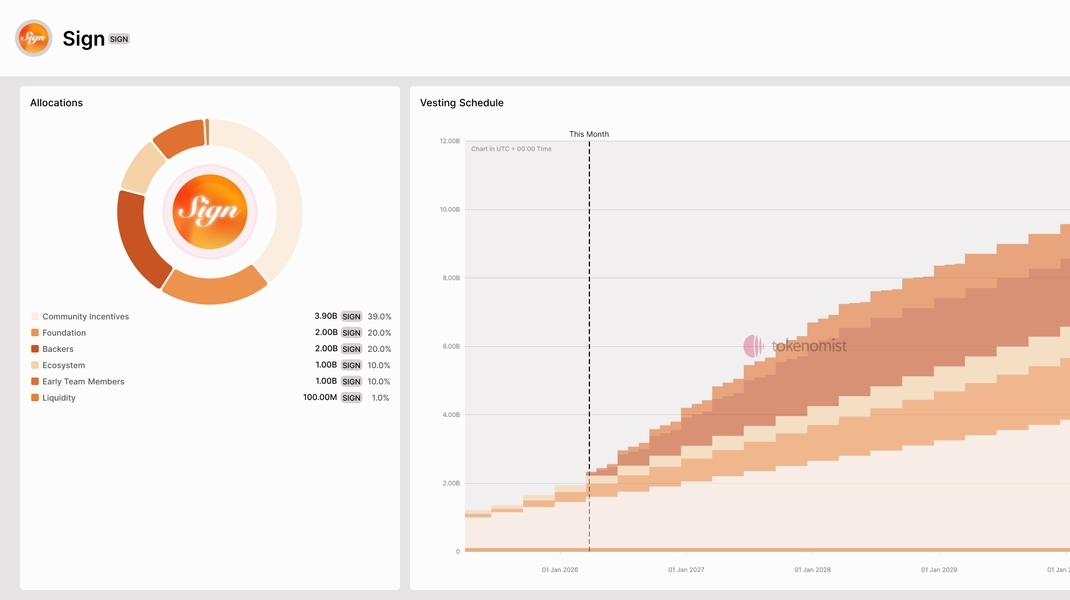This screenshot has height=600, width=1070.
Task: Select the Early Team Members legend label
Action: click(x=83, y=382)
